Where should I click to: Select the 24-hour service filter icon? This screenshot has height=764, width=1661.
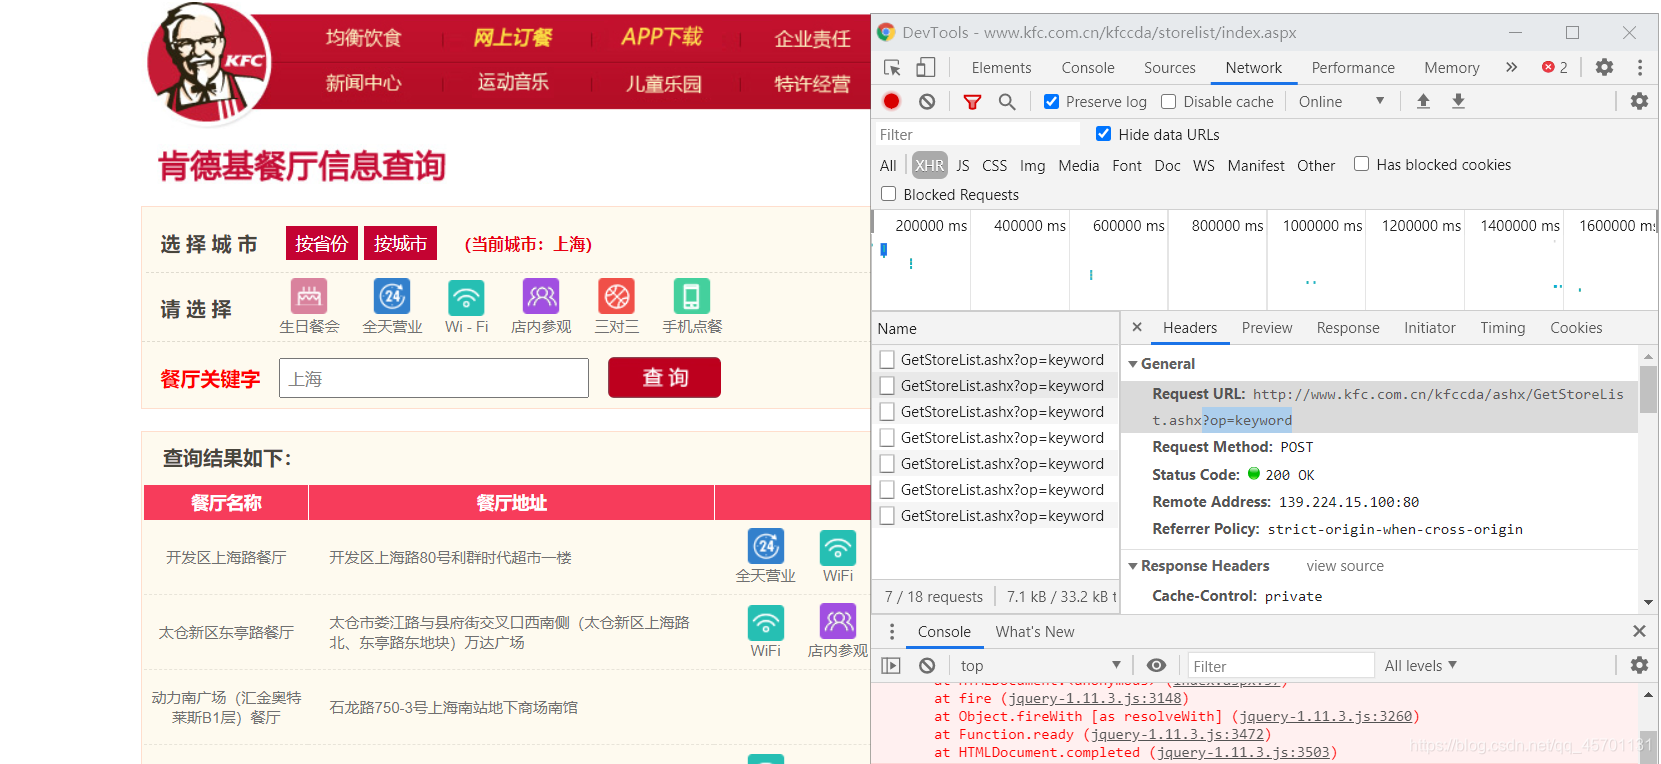point(392,297)
